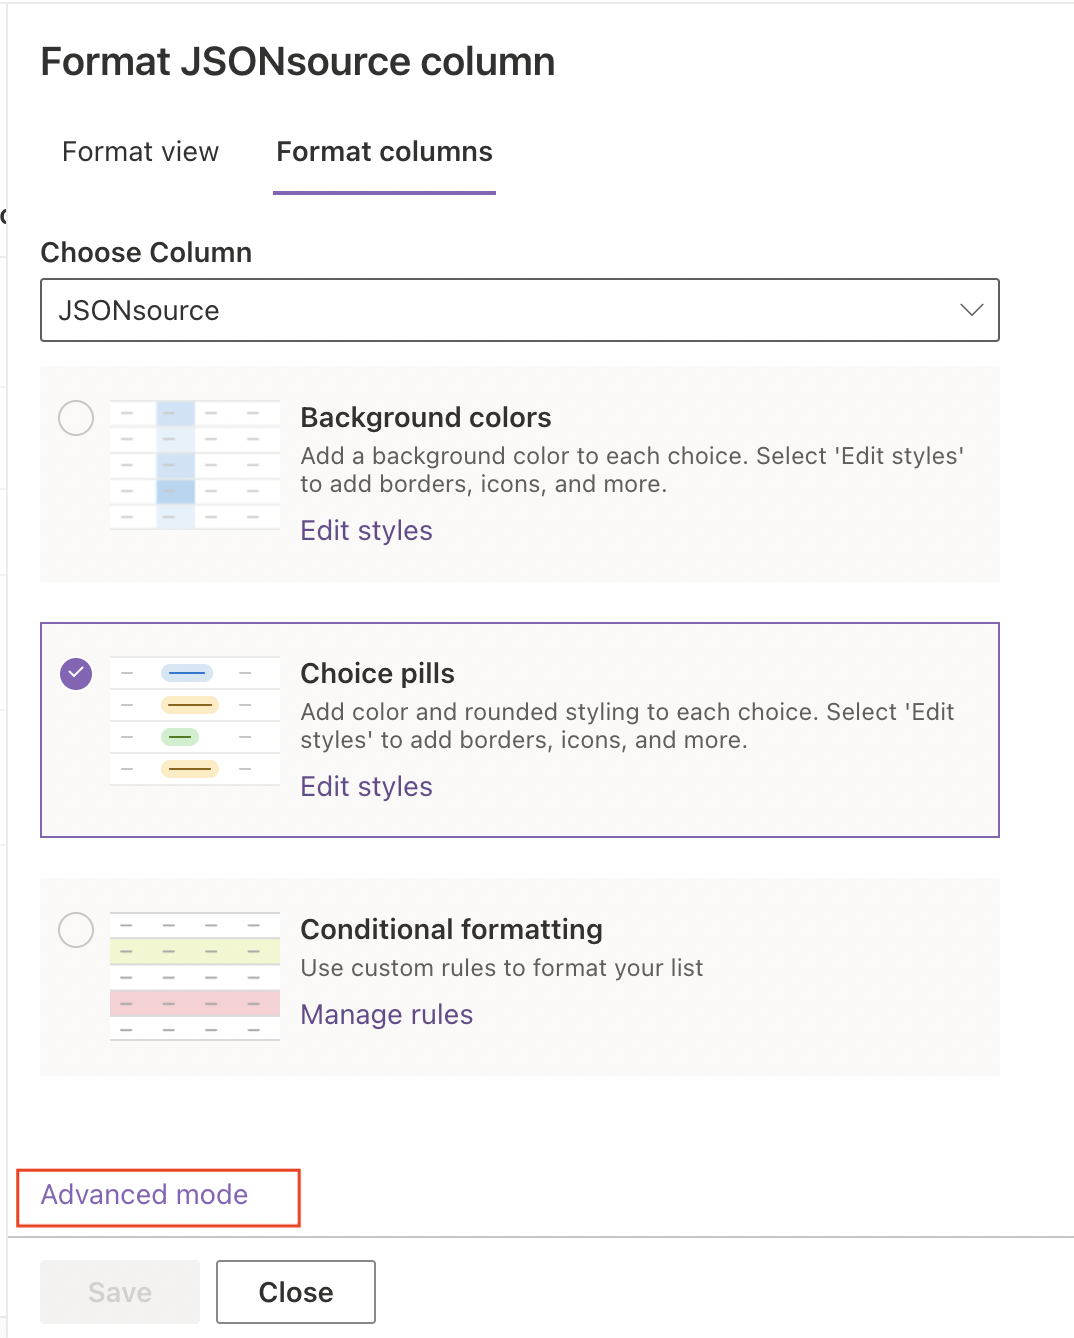Viewport: 1074px width, 1338px height.
Task: Open Edit styles under Choice pills
Action: pyautogui.click(x=366, y=786)
